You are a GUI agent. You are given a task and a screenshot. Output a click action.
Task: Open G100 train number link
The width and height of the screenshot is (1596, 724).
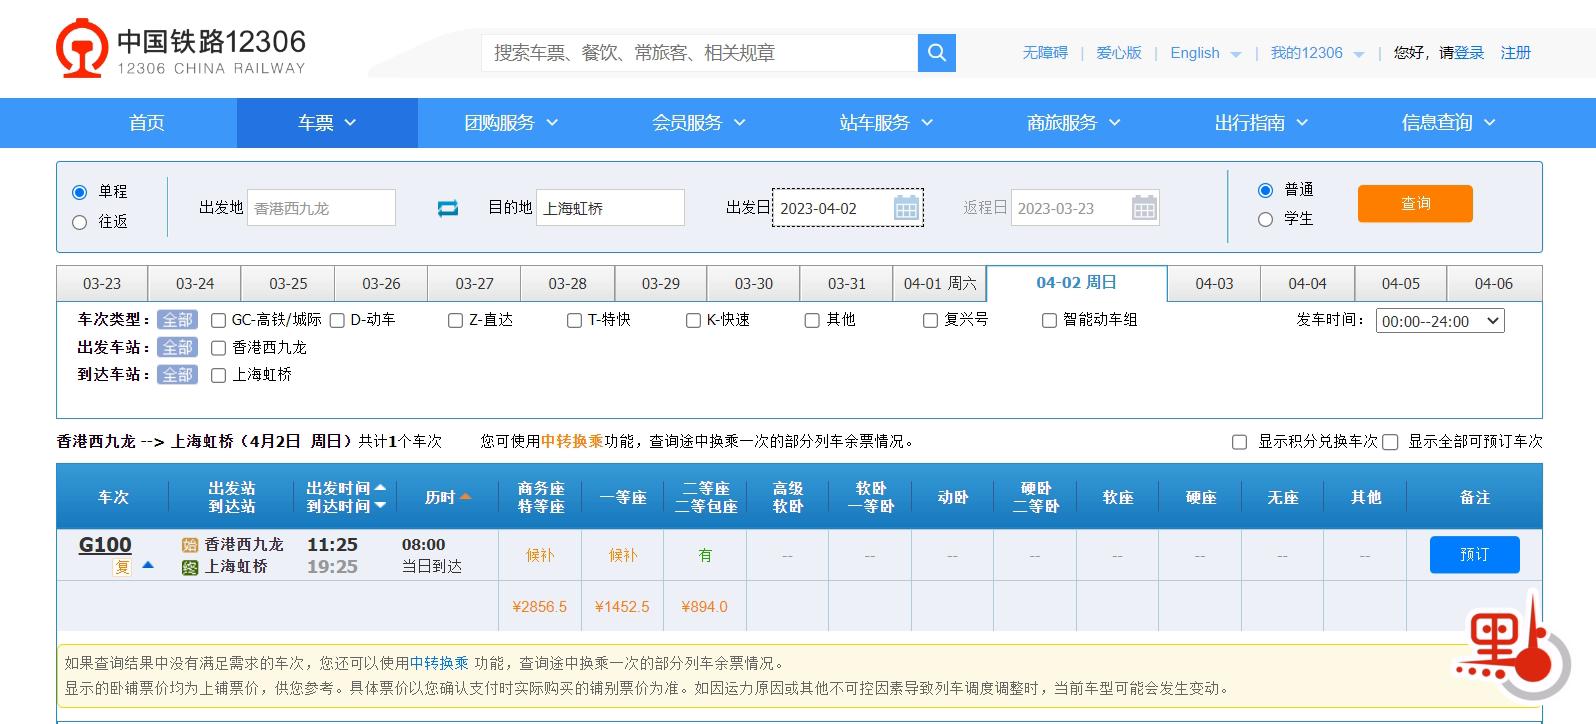[105, 545]
